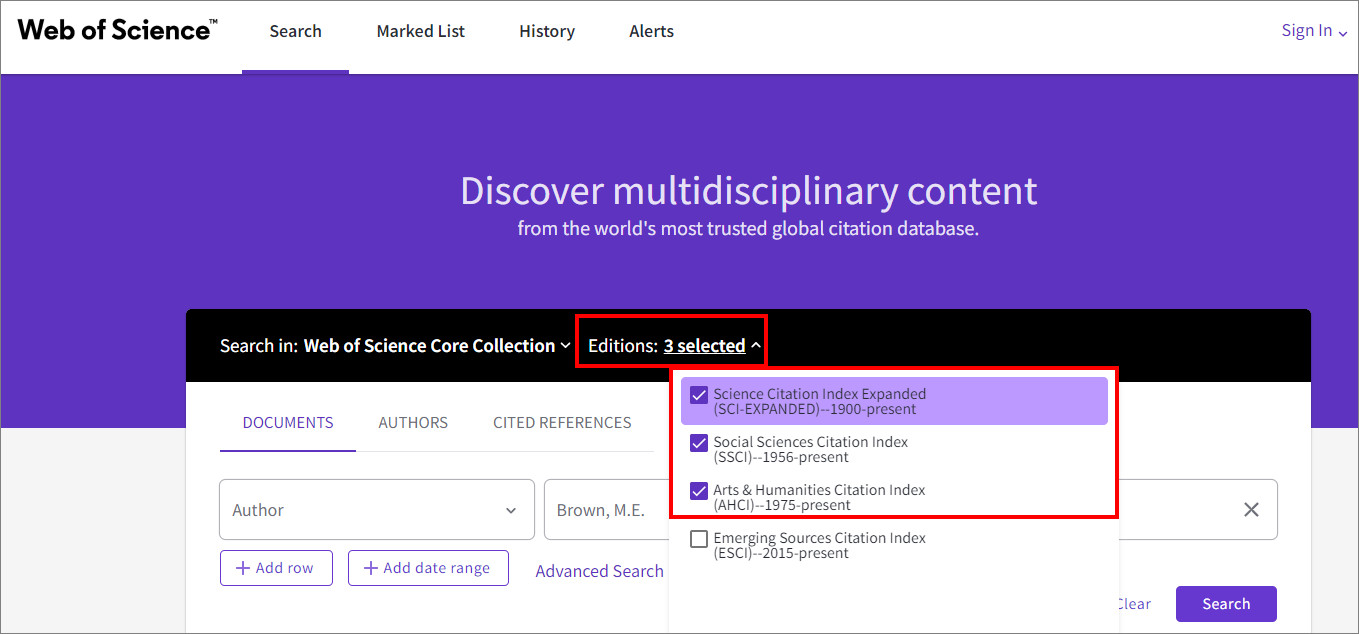Clear the Brown, M.E. field with X icon
Image resolution: width=1359 pixels, height=634 pixels.
1251,510
